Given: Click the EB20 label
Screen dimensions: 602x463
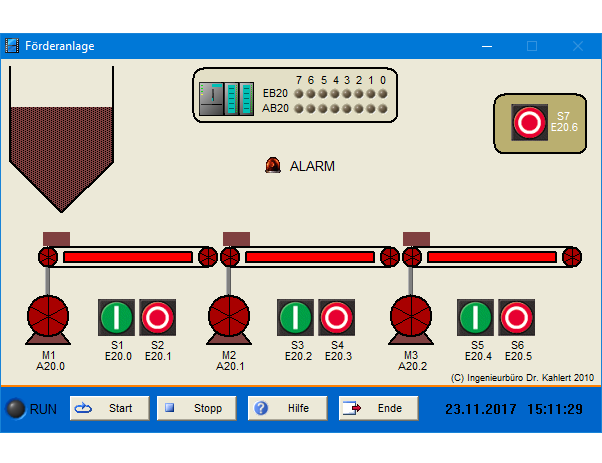Looking at the screenshot, I should point(275,93).
